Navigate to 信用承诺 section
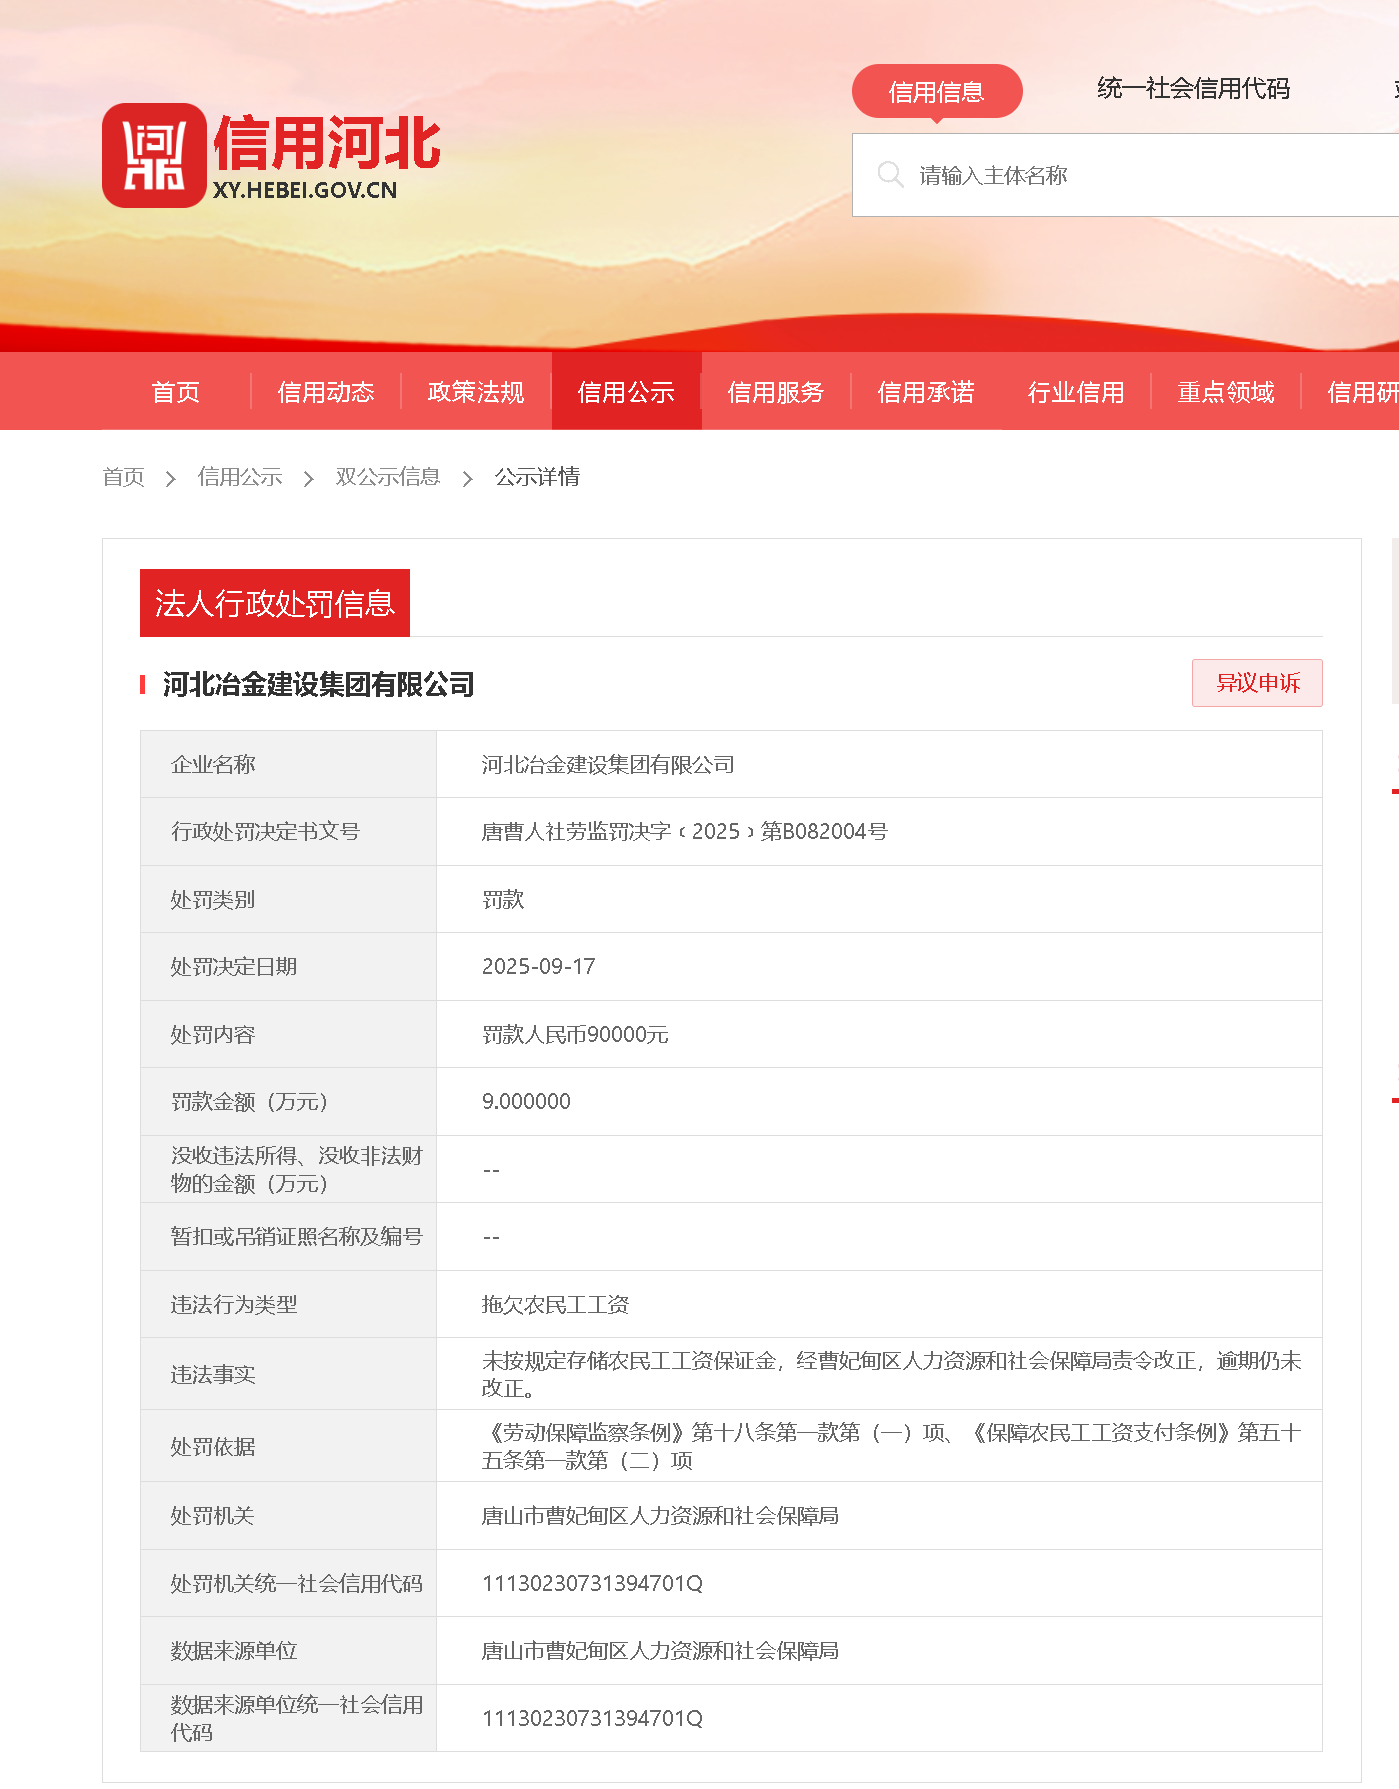1399x1789 pixels. (926, 392)
